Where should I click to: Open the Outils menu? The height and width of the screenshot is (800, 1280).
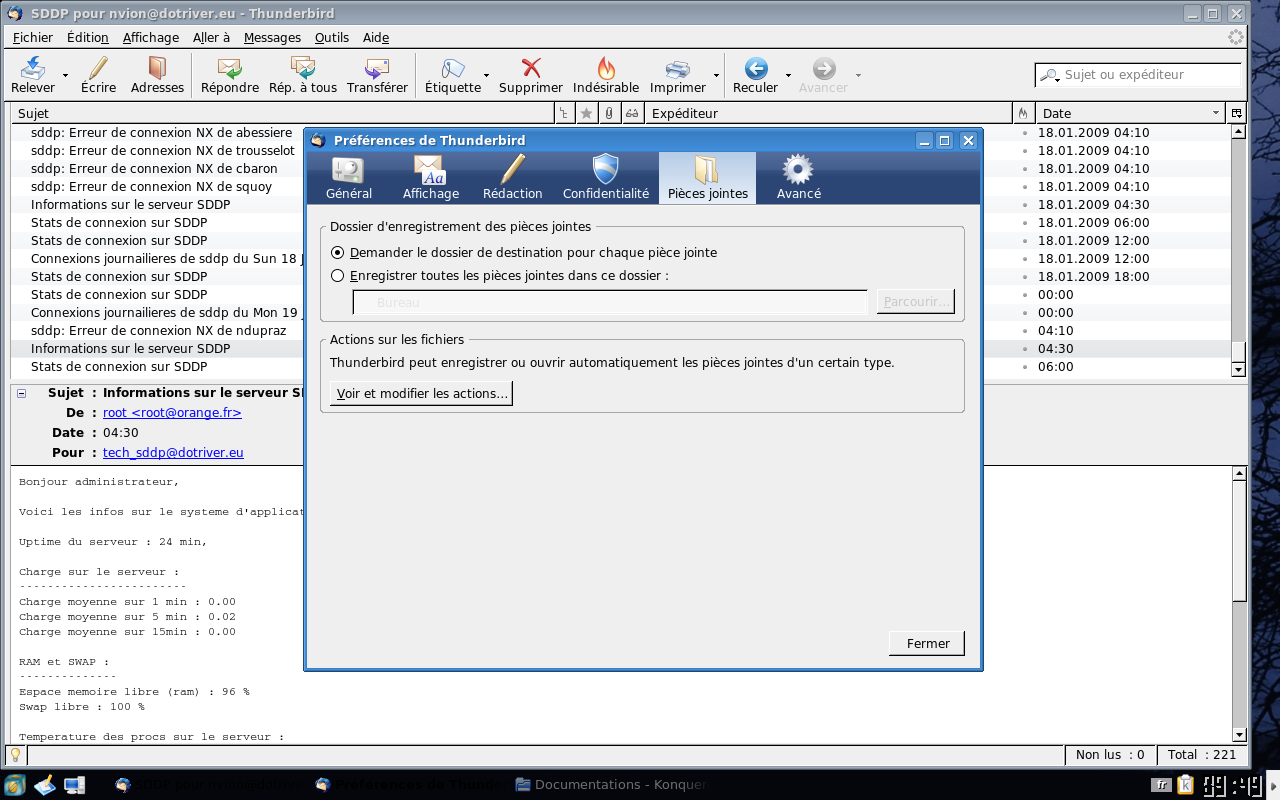pyautogui.click(x=331, y=38)
